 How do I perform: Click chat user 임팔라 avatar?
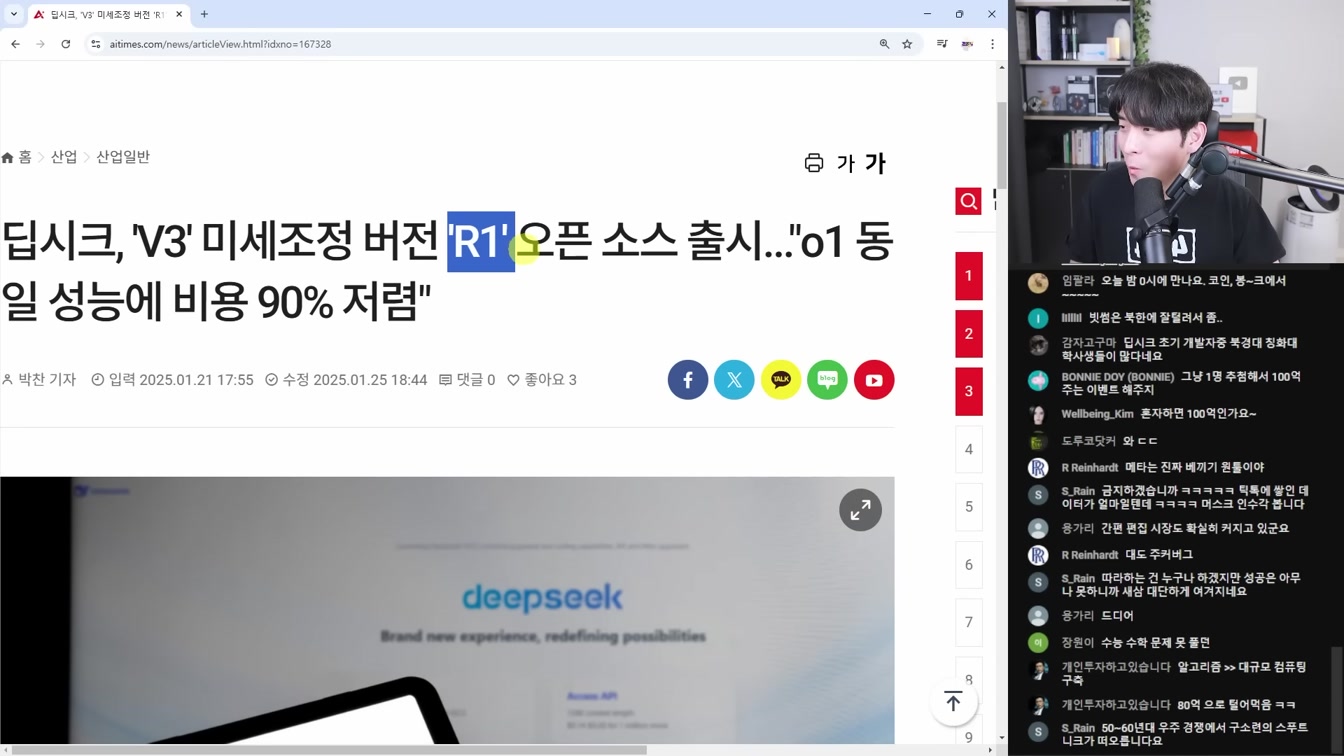[x=1038, y=283]
